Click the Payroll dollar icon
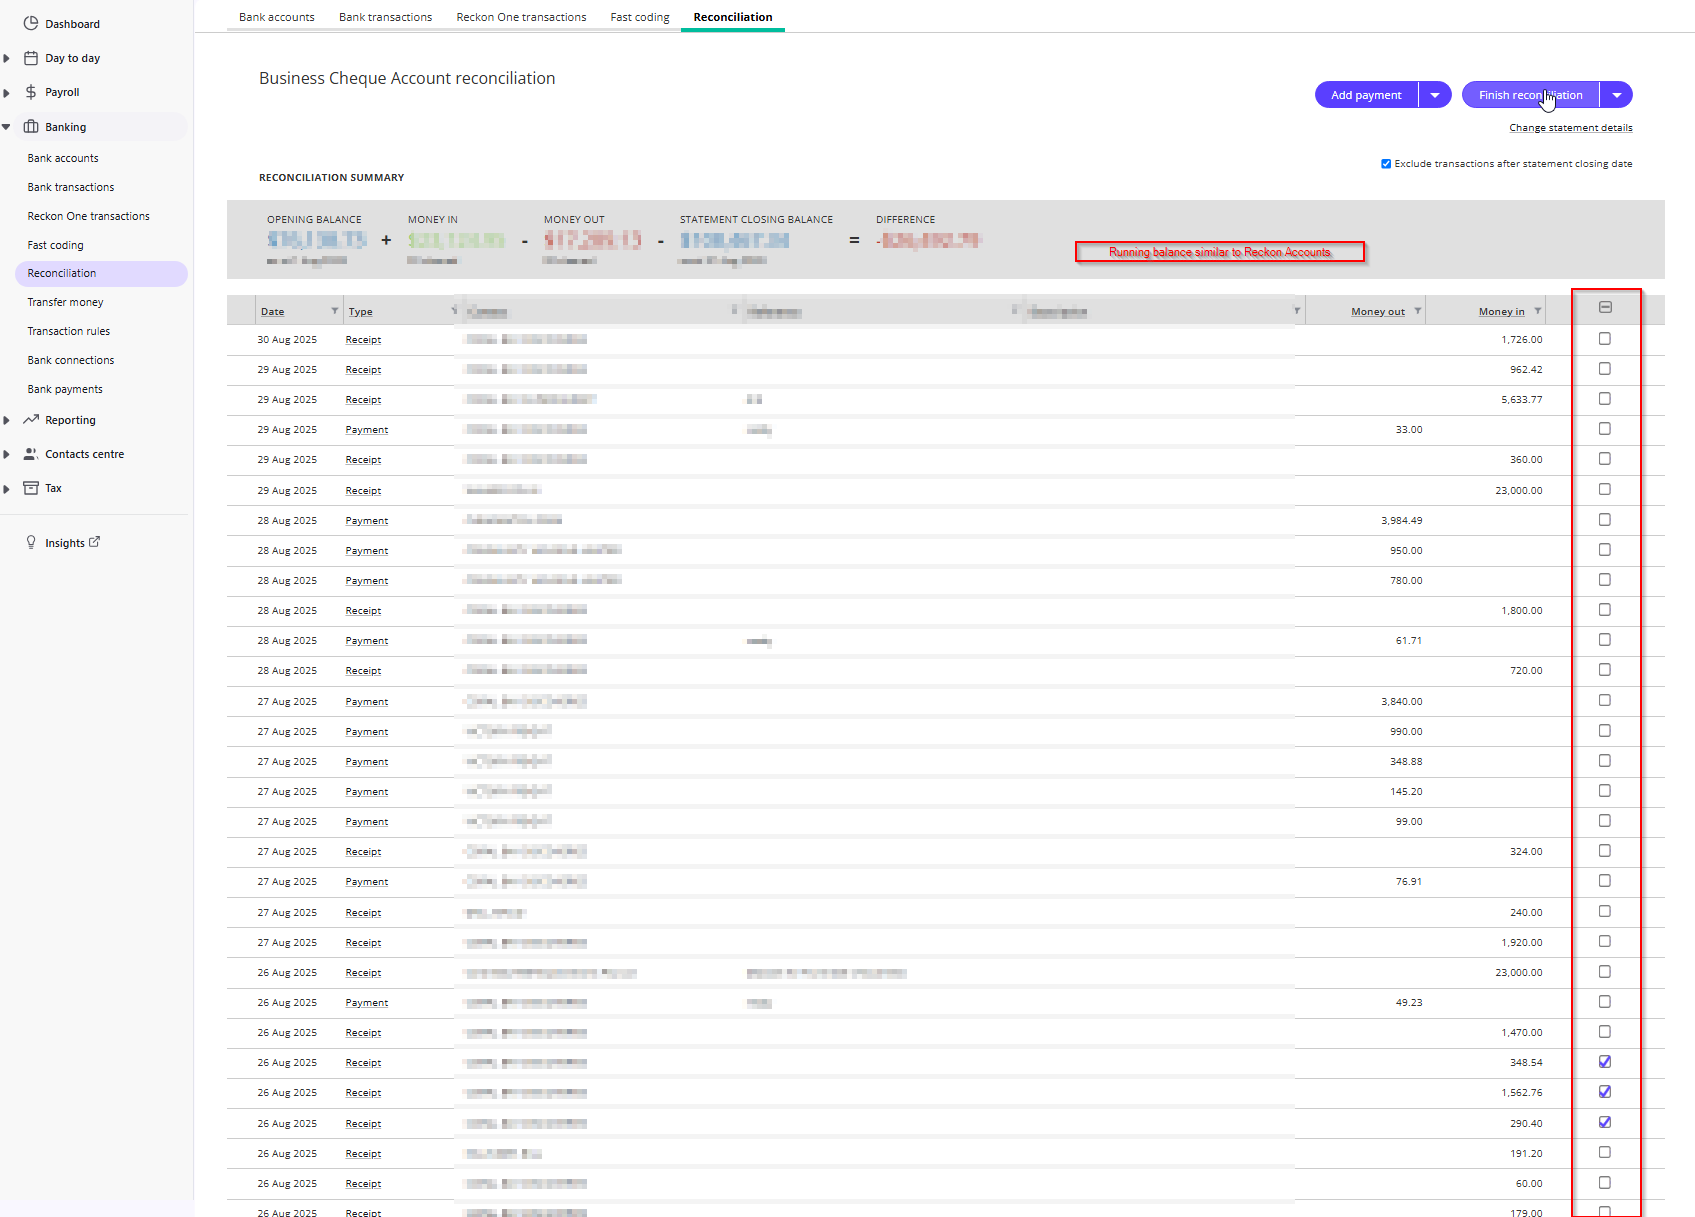 pyautogui.click(x=31, y=92)
